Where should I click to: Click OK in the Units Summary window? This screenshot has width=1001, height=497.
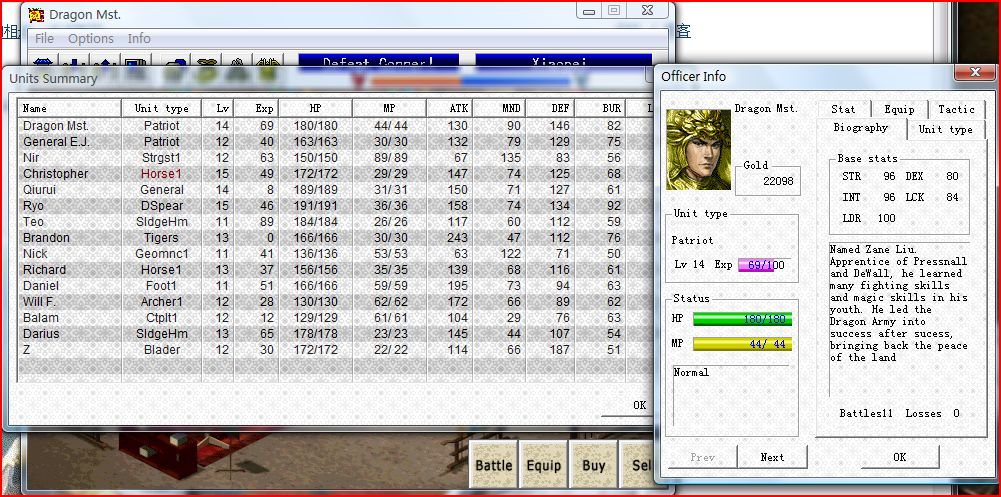pos(640,405)
